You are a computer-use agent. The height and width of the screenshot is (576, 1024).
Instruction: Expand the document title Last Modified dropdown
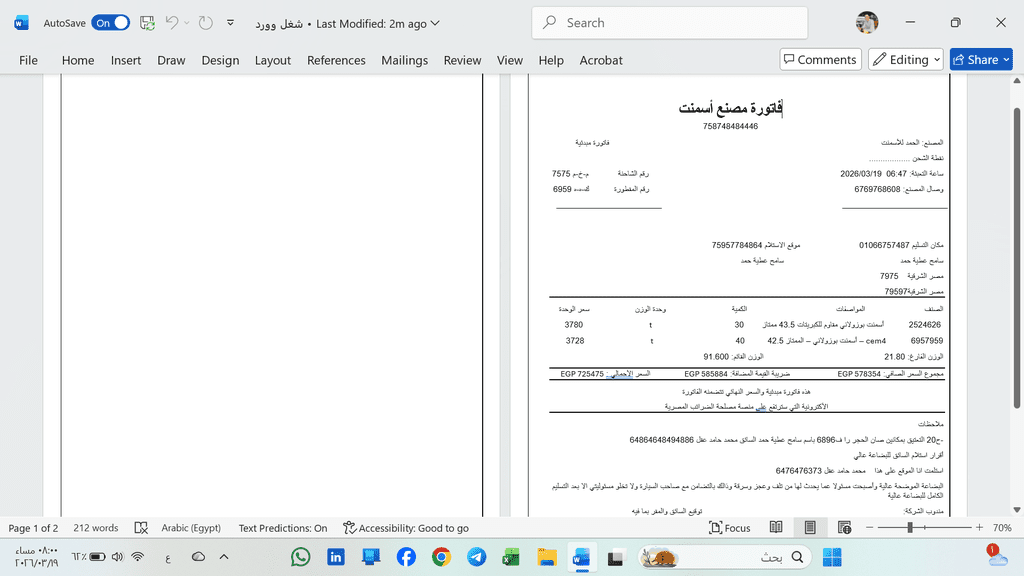coord(436,24)
